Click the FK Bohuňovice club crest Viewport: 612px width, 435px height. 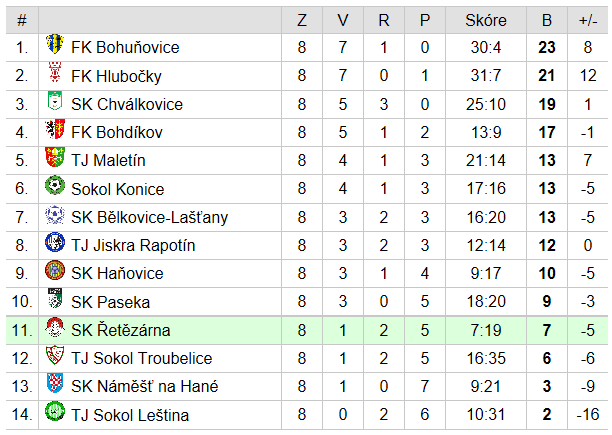pyautogui.click(x=55, y=44)
